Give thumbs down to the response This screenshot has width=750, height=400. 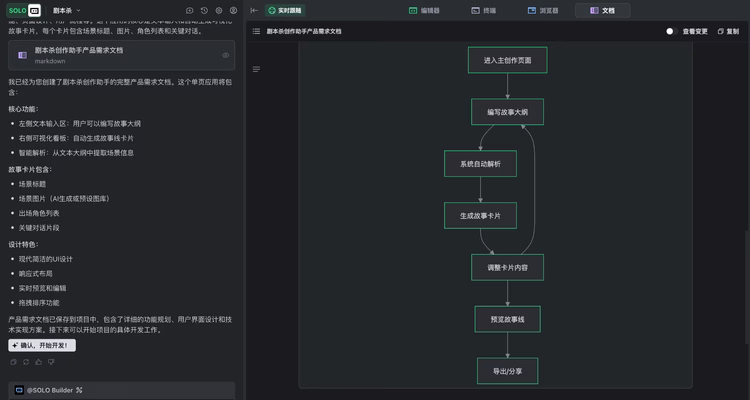(x=50, y=361)
